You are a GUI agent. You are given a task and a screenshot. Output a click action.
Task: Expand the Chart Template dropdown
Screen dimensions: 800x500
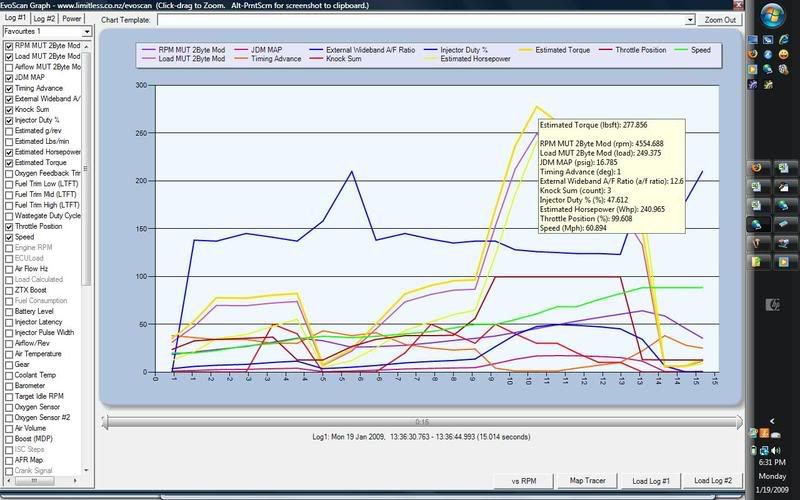[689, 19]
